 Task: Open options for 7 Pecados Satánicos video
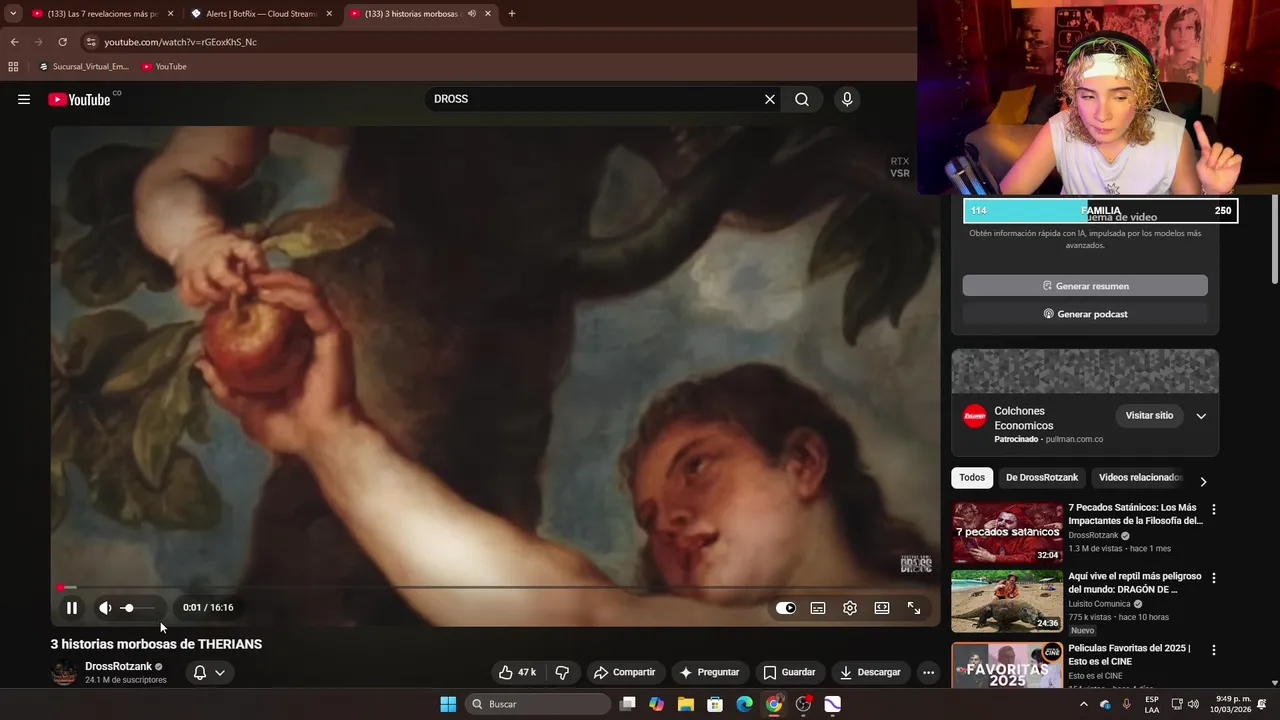point(1214,509)
